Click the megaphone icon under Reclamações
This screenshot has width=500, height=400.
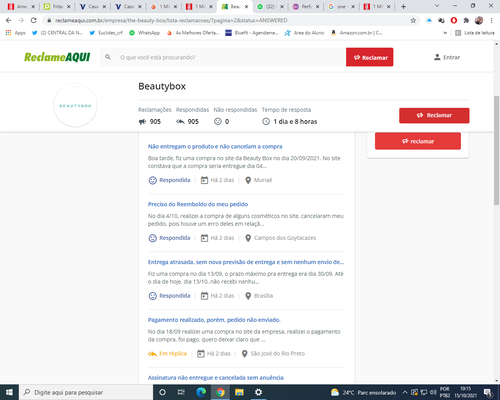pos(142,122)
